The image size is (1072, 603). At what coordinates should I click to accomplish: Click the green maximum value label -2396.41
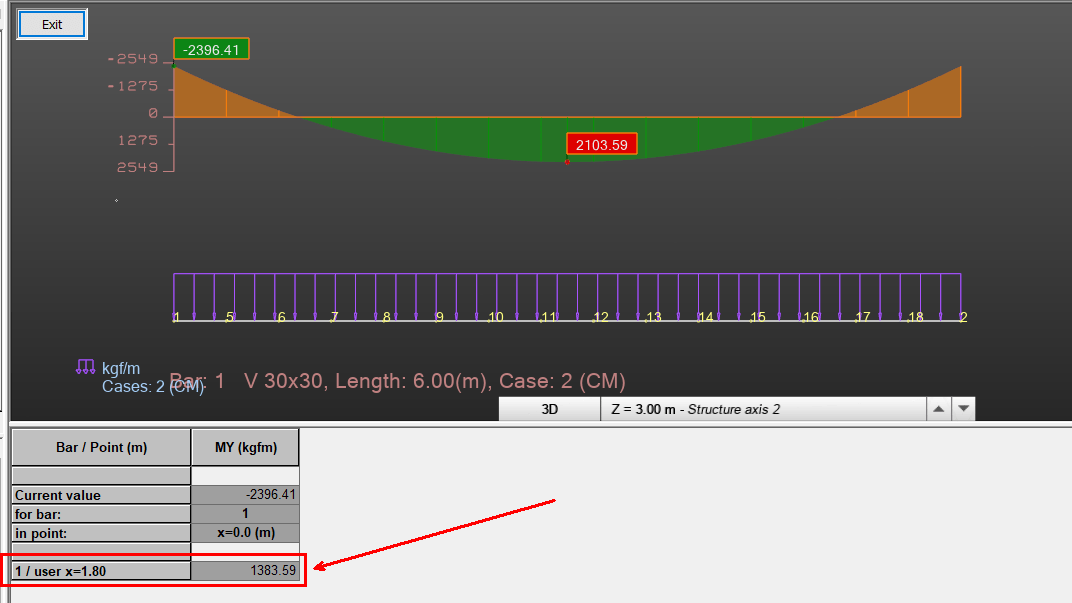[x=211, y=47]
